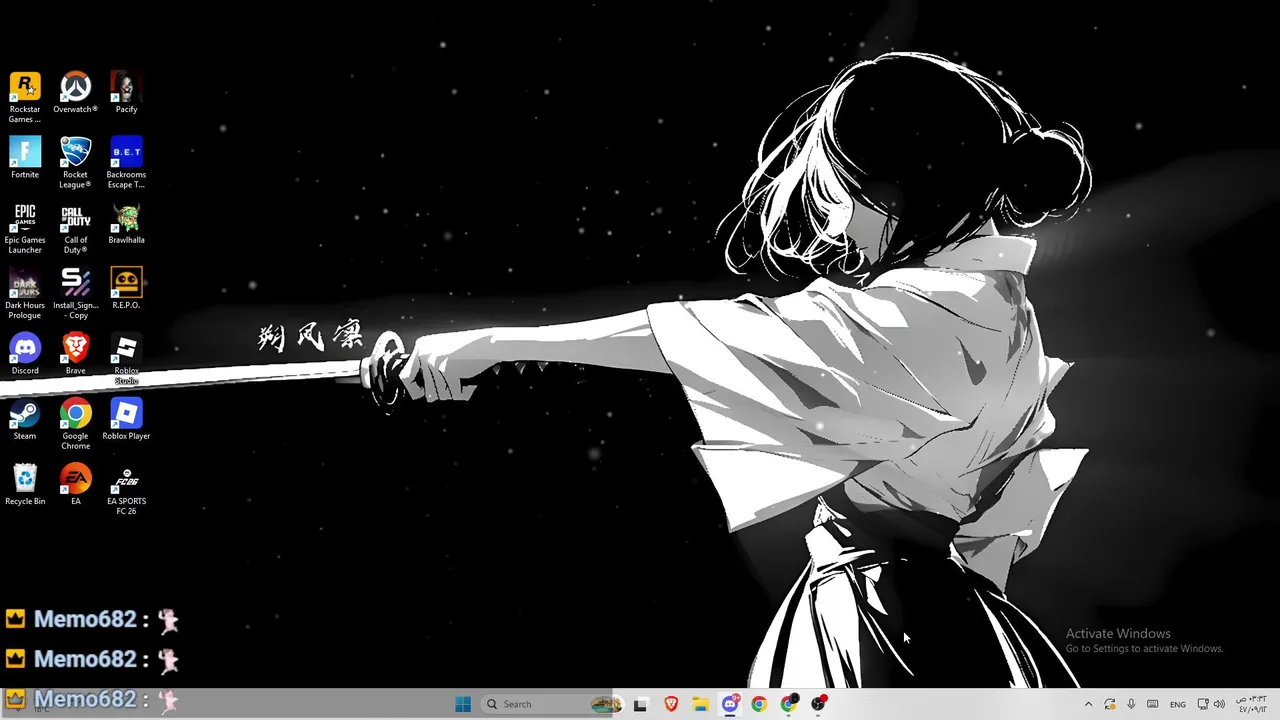Image resolution: width=1280 pixels, height=720 pixels.
Task: Select the Pacify desktop icon
Action: coord(126,92)
